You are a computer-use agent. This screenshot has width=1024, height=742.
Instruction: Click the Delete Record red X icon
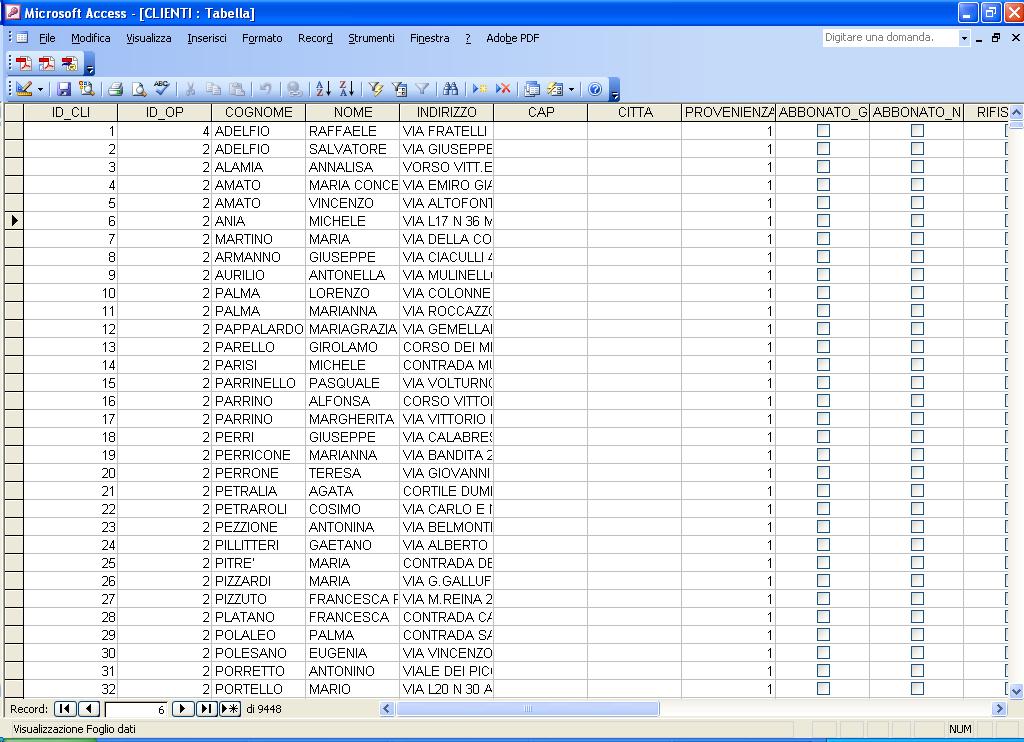click(503, 89)
